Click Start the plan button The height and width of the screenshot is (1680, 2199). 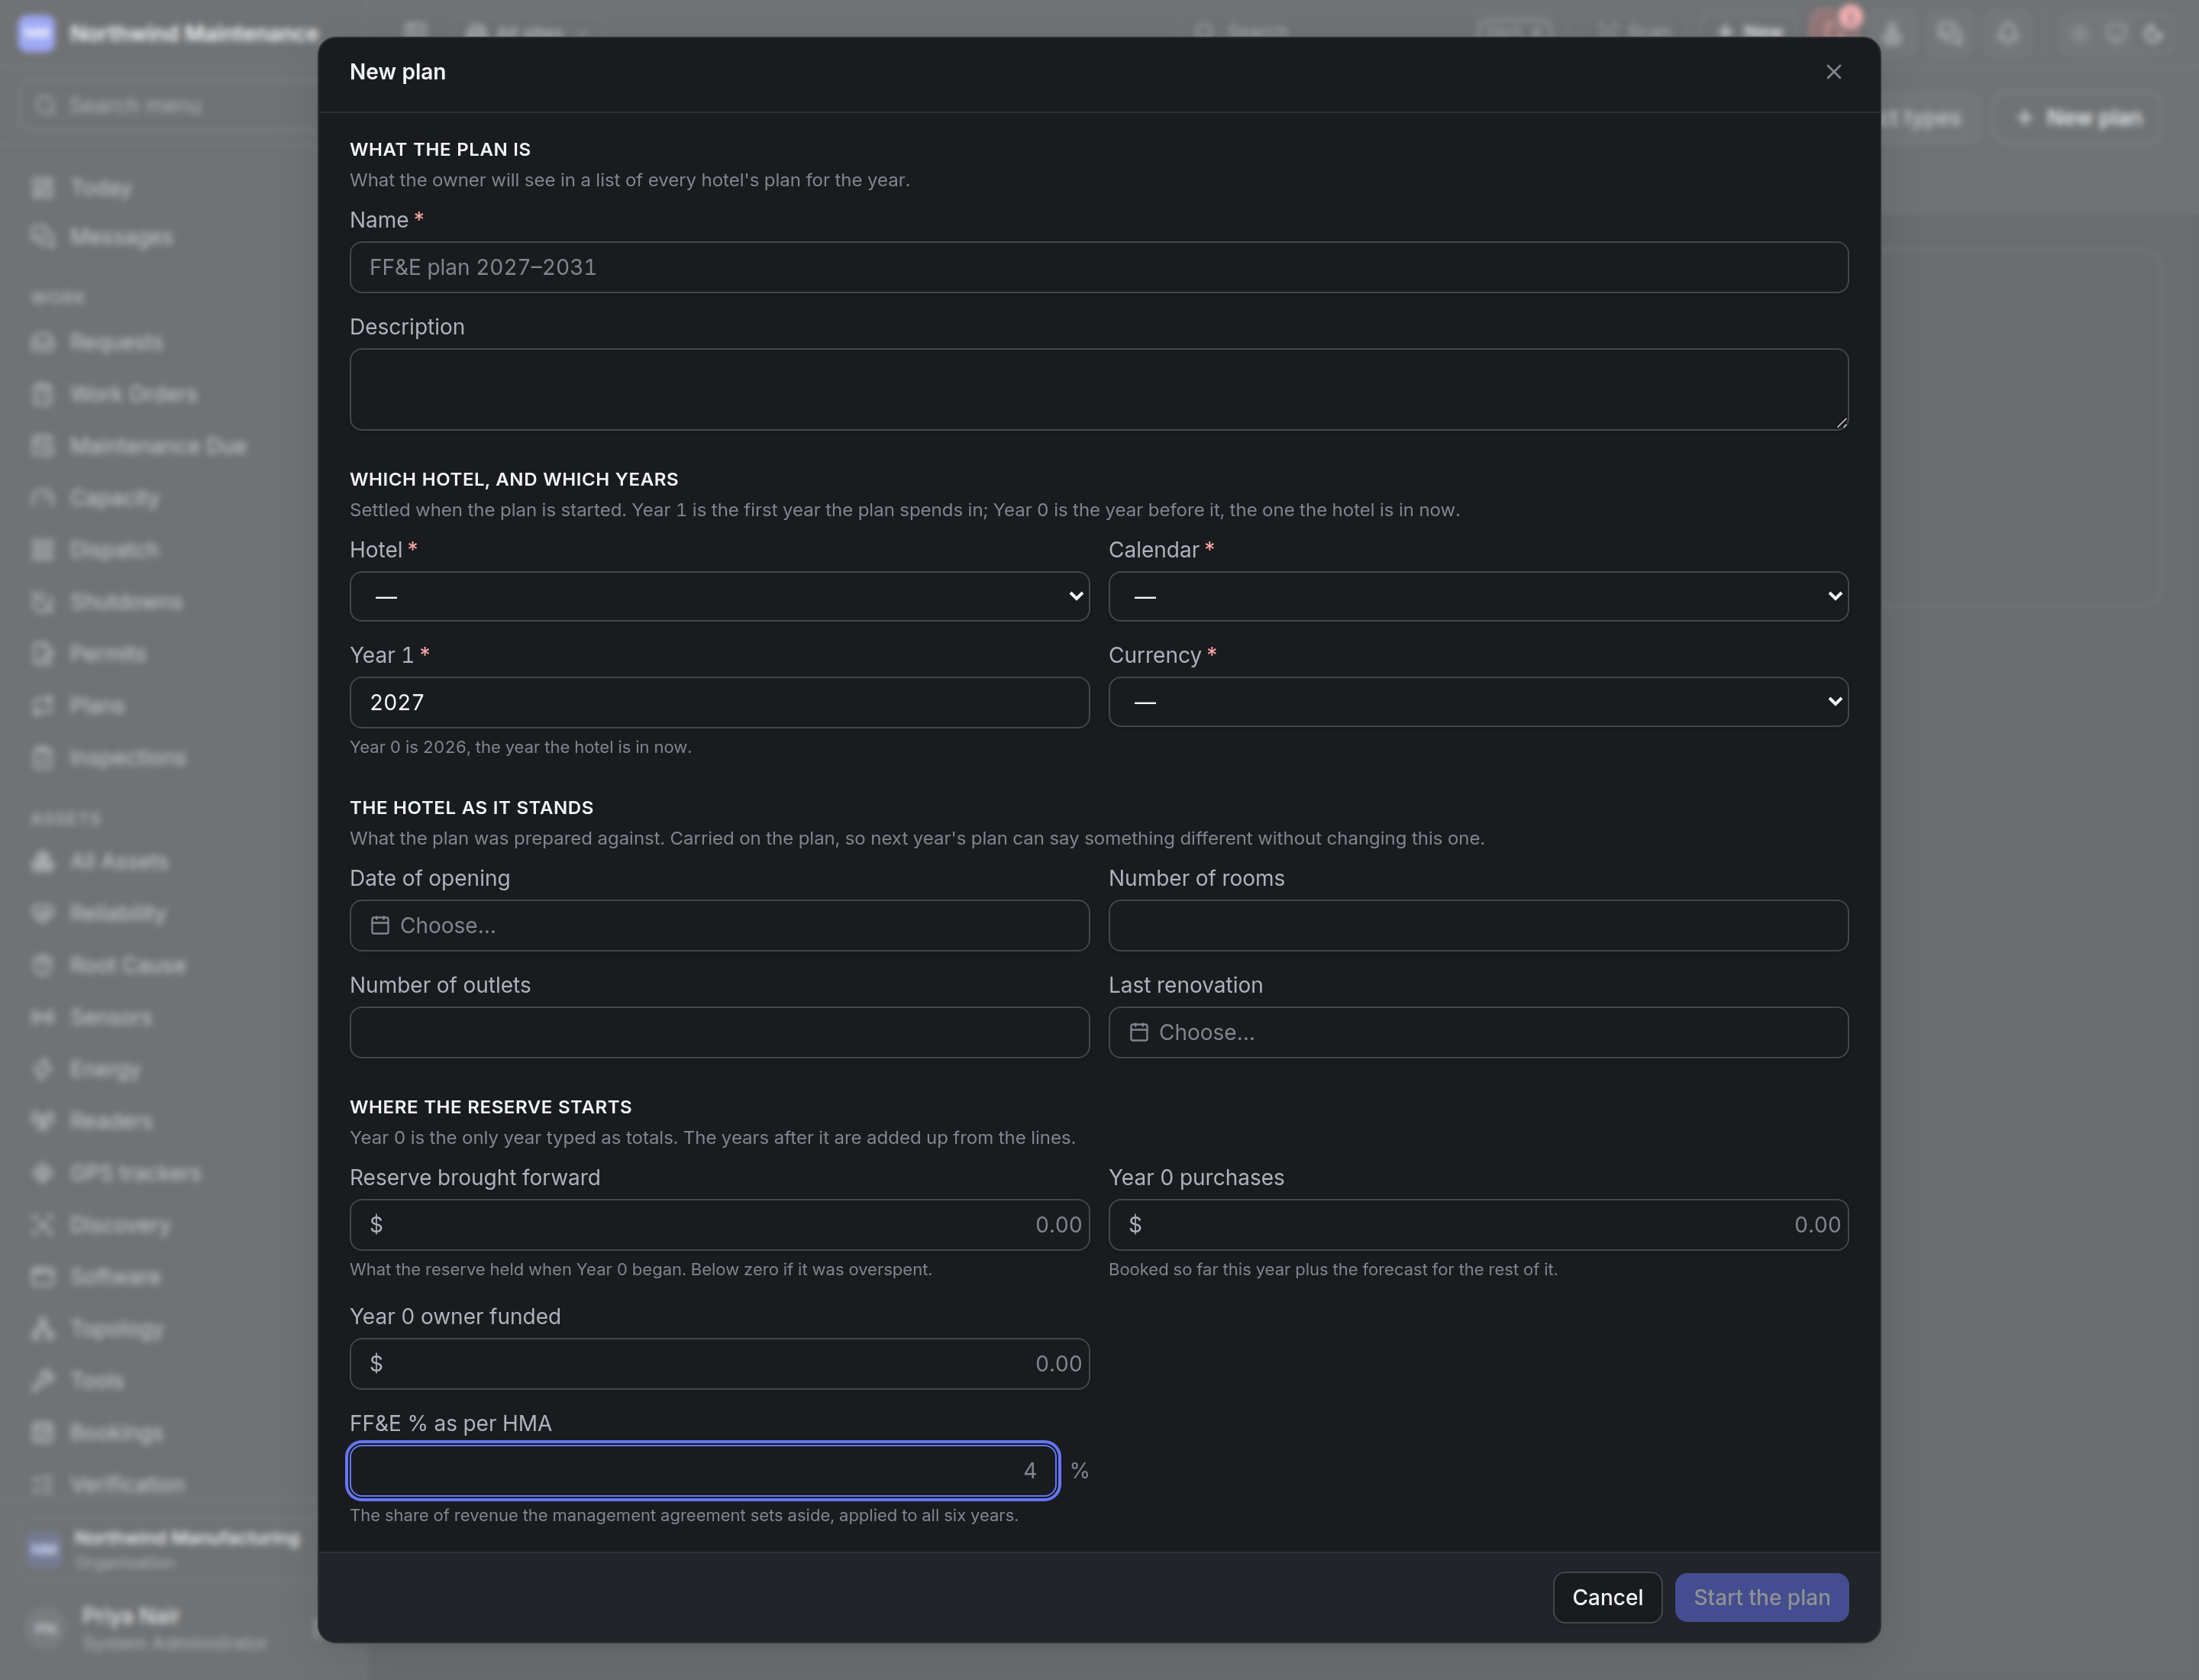tap(1761, 1597)
